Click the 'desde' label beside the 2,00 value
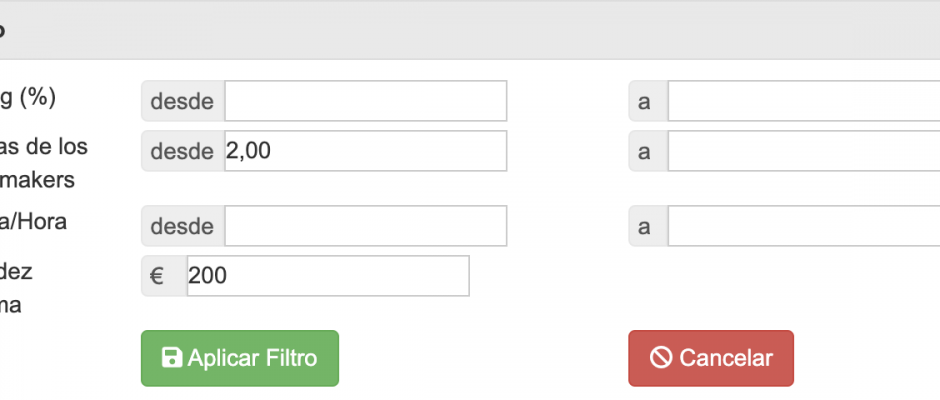This screenshot has height=400, width=940. pyautogui.click(x=183, y=151)
